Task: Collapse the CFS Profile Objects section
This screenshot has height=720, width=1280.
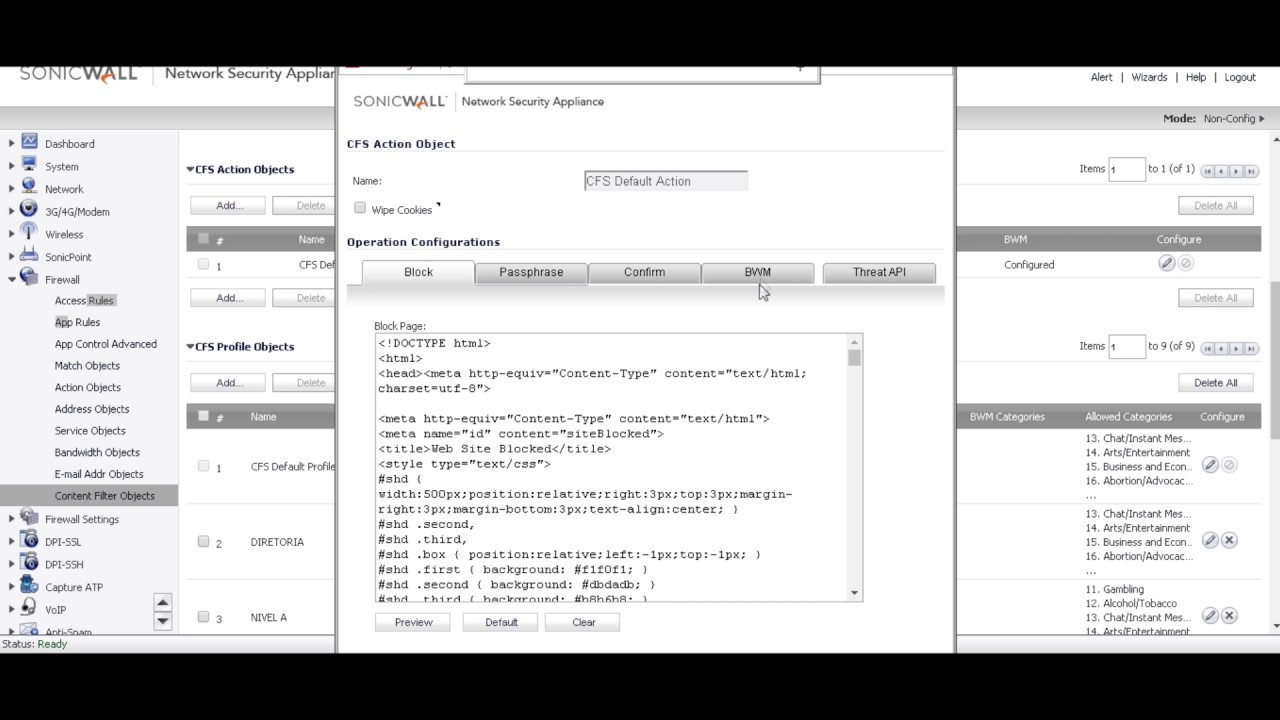Action: coord(190,346)
